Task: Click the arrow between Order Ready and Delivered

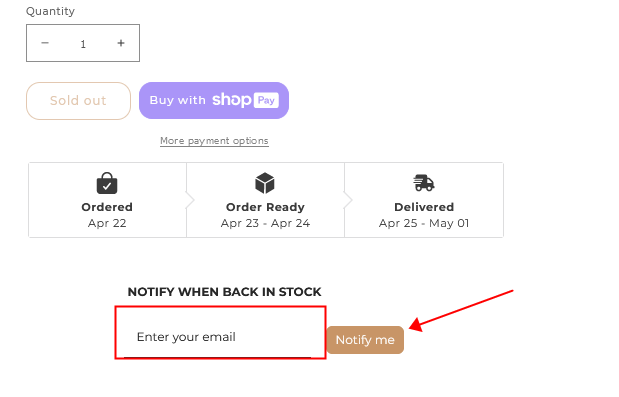Action: point(348,200)
